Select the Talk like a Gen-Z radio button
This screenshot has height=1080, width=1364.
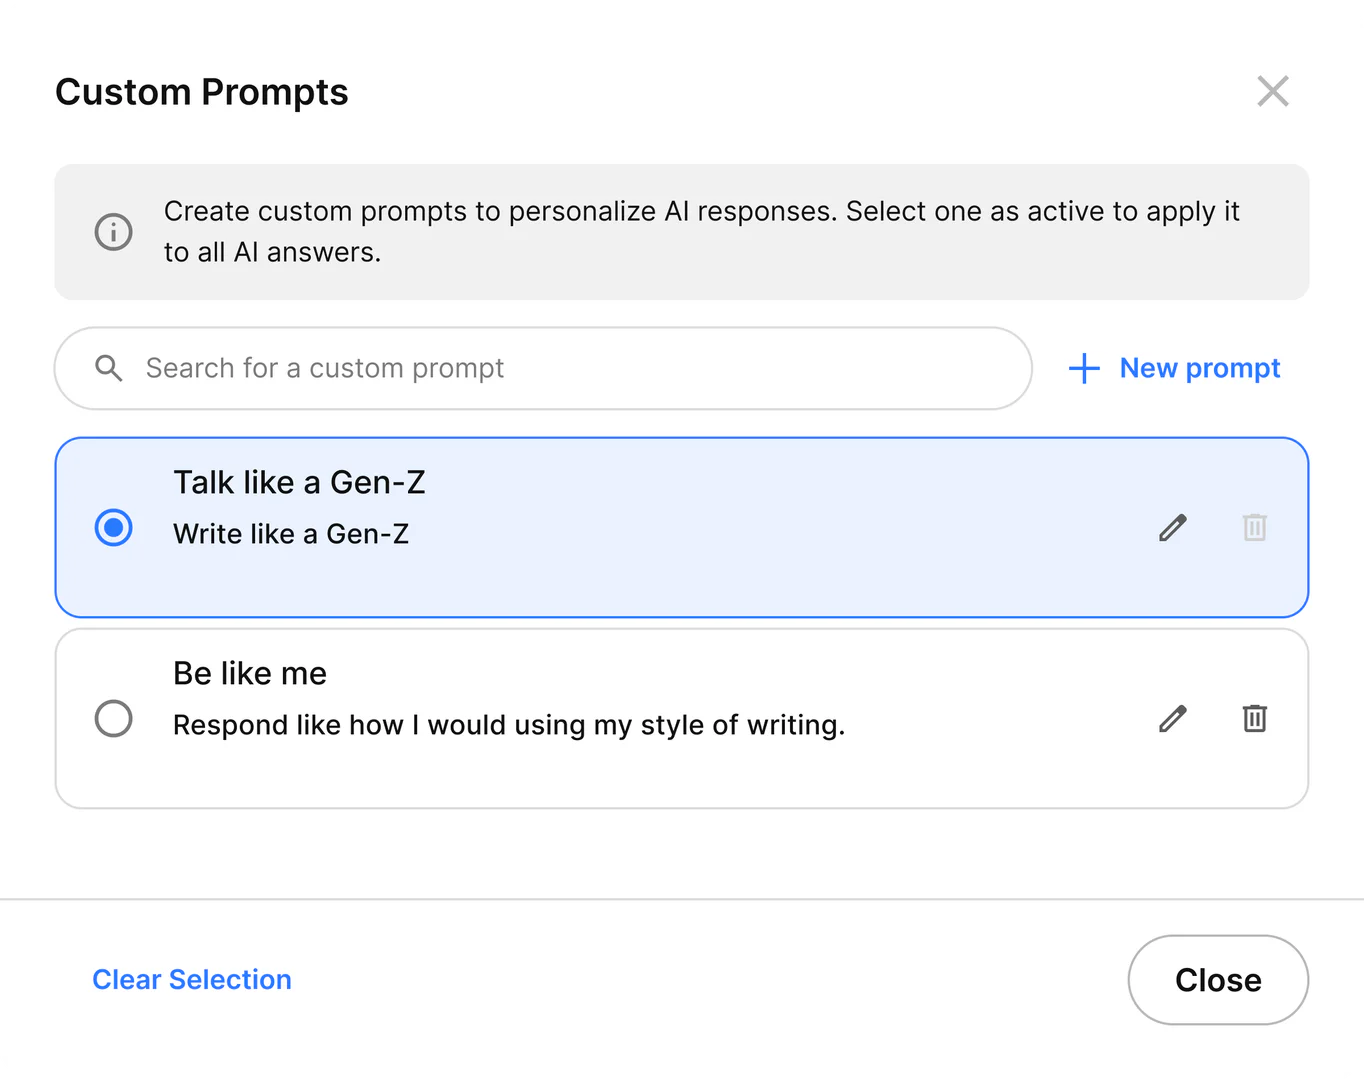pos(113,527)
